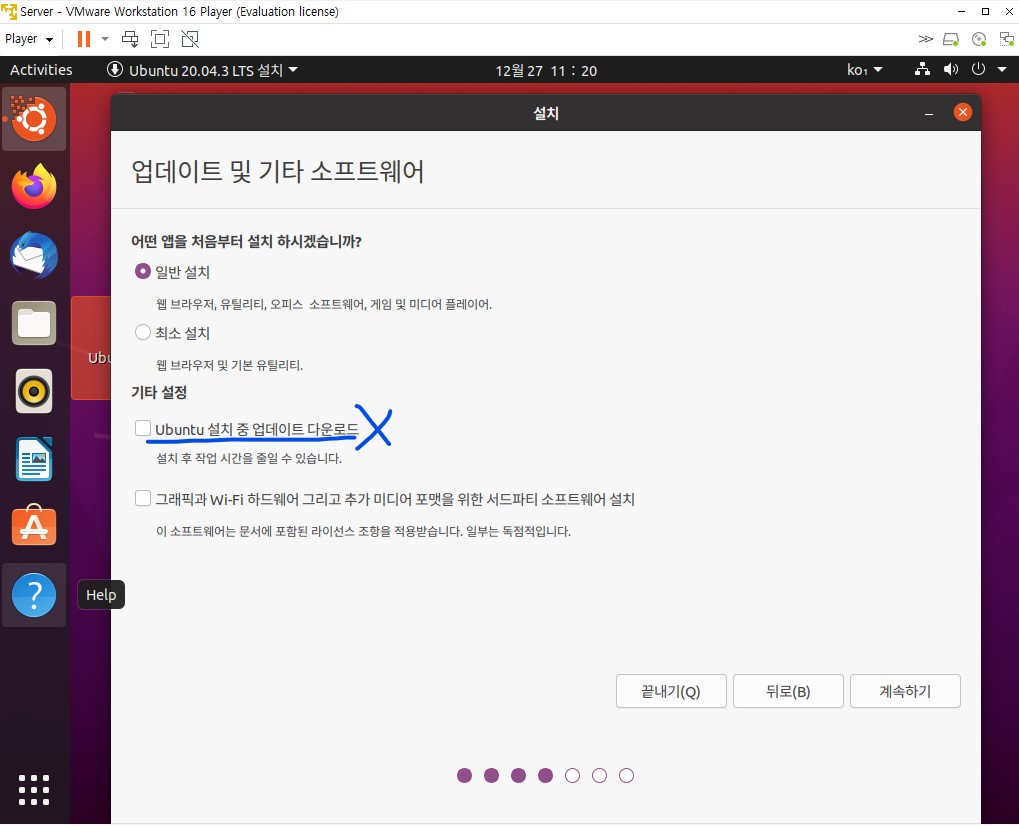
Task: Open the ko input source dropdown
Action: point(864,70)
